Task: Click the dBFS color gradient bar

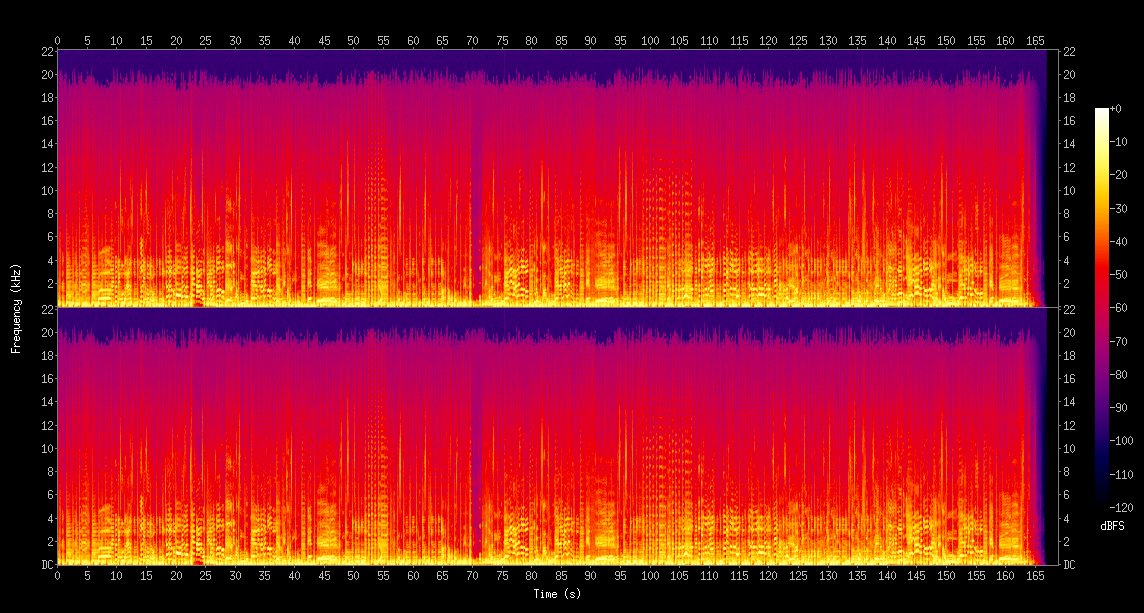Action: [1101, 308]
